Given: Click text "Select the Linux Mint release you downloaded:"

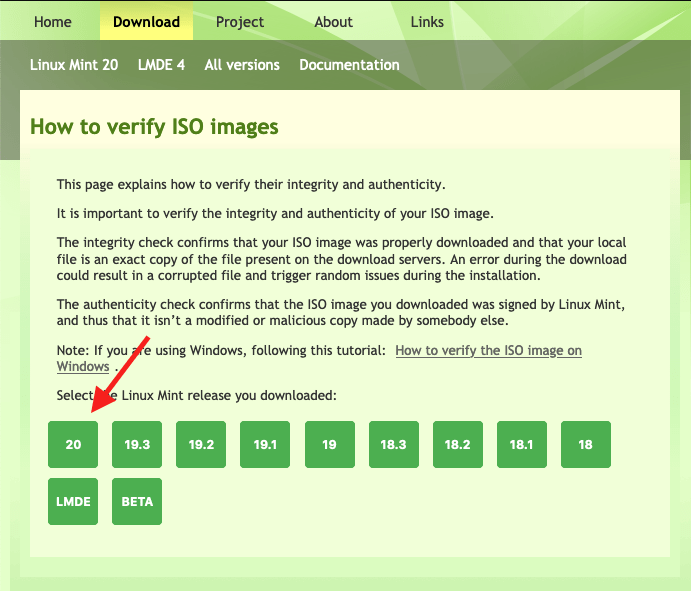Looking at the screenshot, I should [x=197, y=395].
